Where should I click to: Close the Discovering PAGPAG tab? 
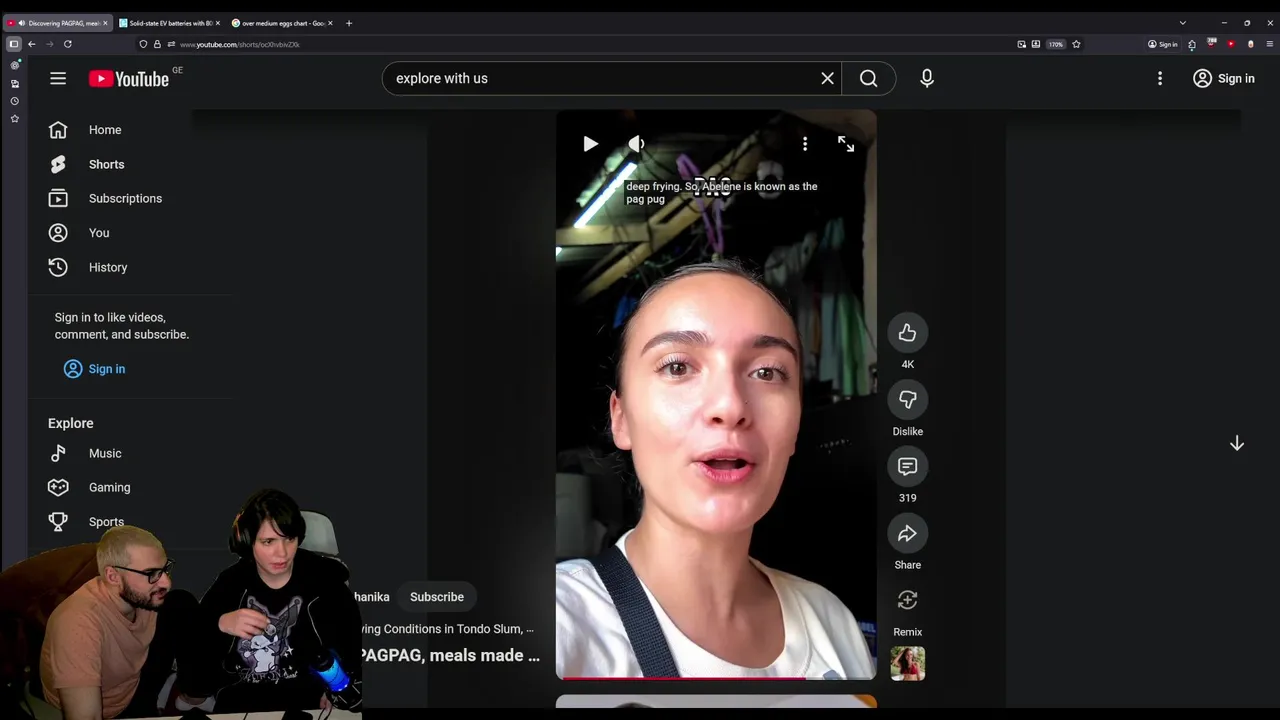click(x=105, y=23)
